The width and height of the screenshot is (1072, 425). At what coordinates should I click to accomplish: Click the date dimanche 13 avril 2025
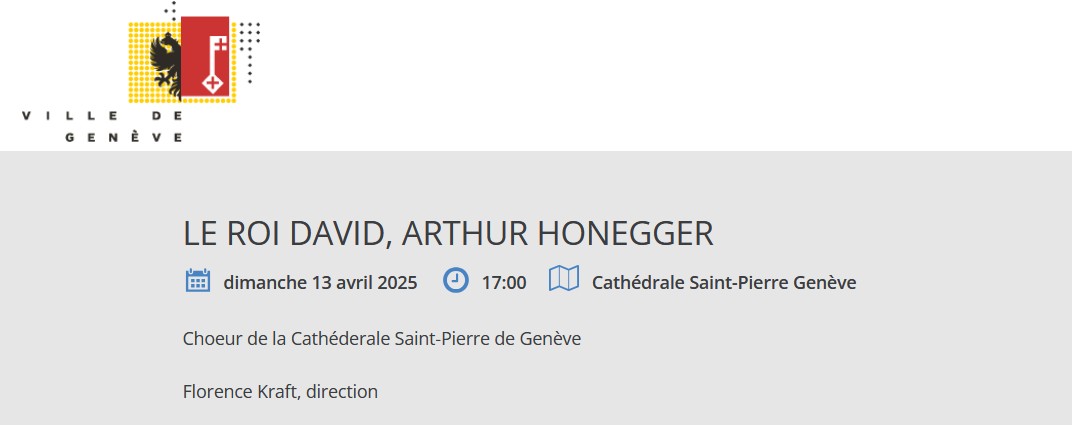point(320,282)
